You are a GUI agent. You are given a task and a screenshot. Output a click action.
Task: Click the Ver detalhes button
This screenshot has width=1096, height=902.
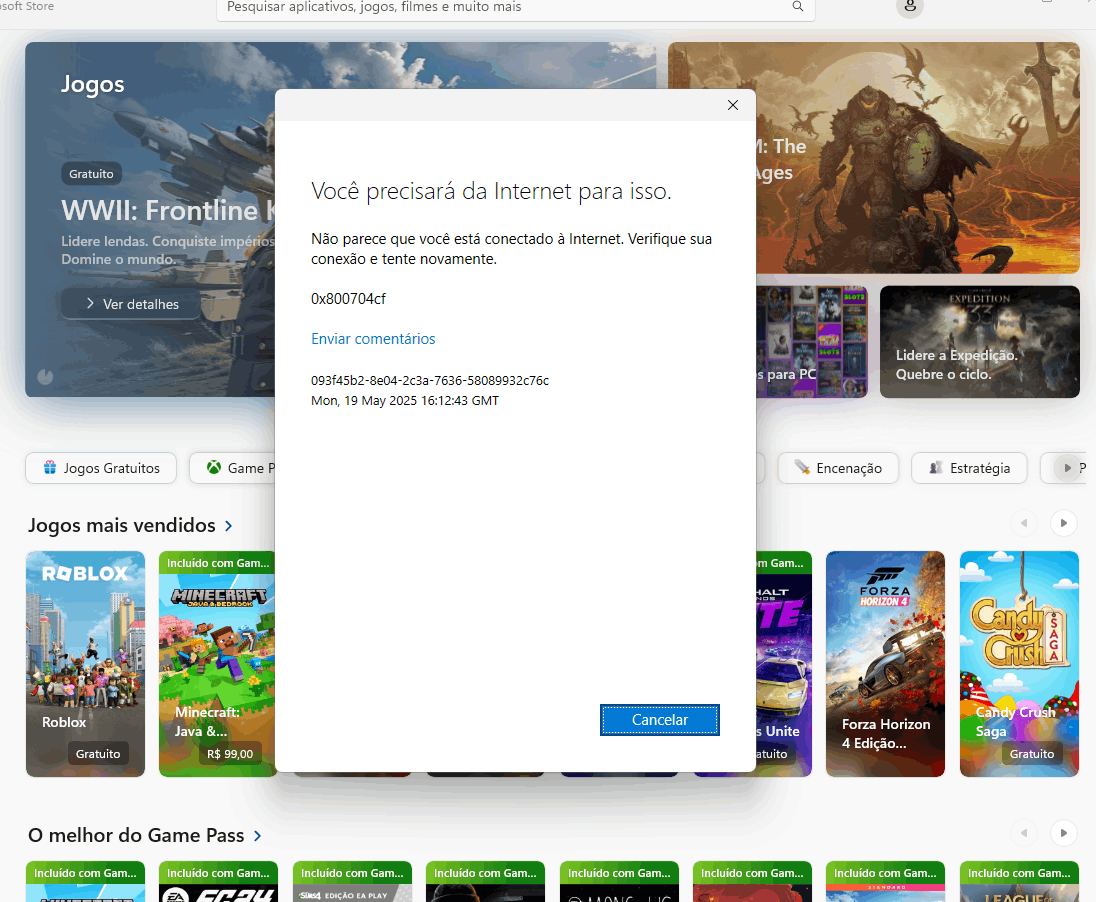(131, 303)
